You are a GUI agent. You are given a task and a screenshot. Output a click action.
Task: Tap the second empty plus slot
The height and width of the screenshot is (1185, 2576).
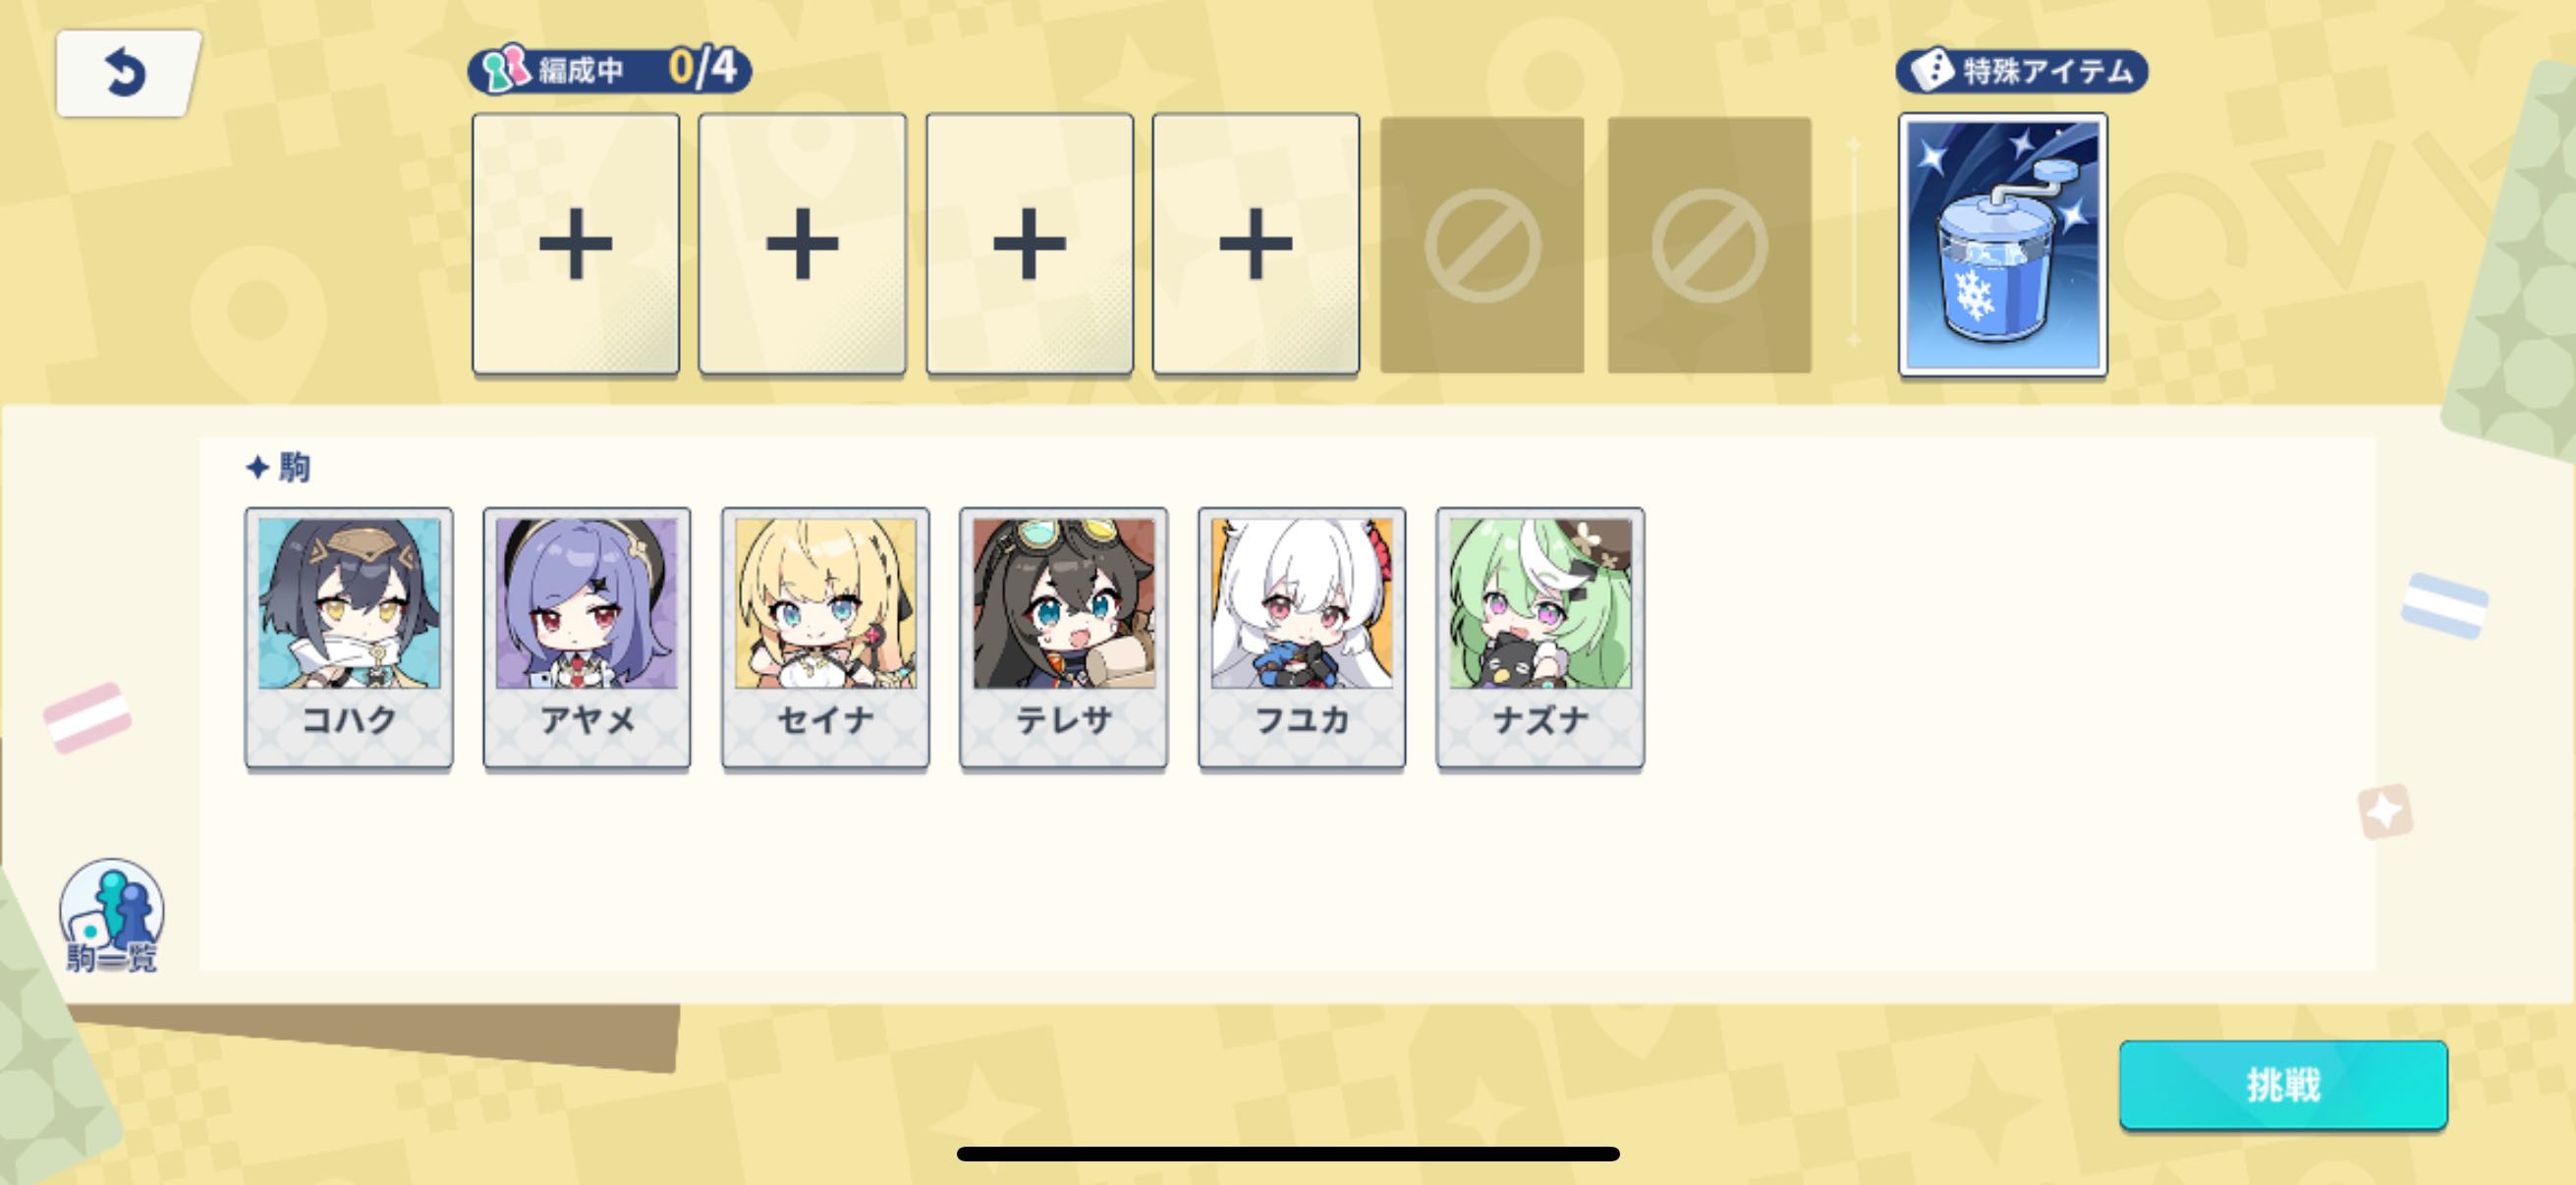click(x=802, y=244)
